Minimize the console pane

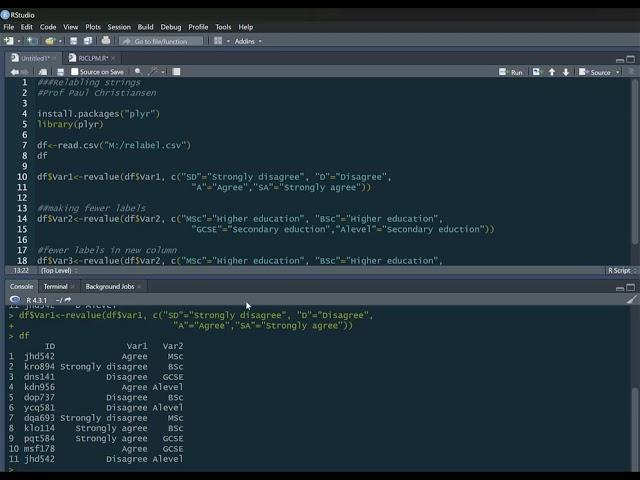[620, 288]
